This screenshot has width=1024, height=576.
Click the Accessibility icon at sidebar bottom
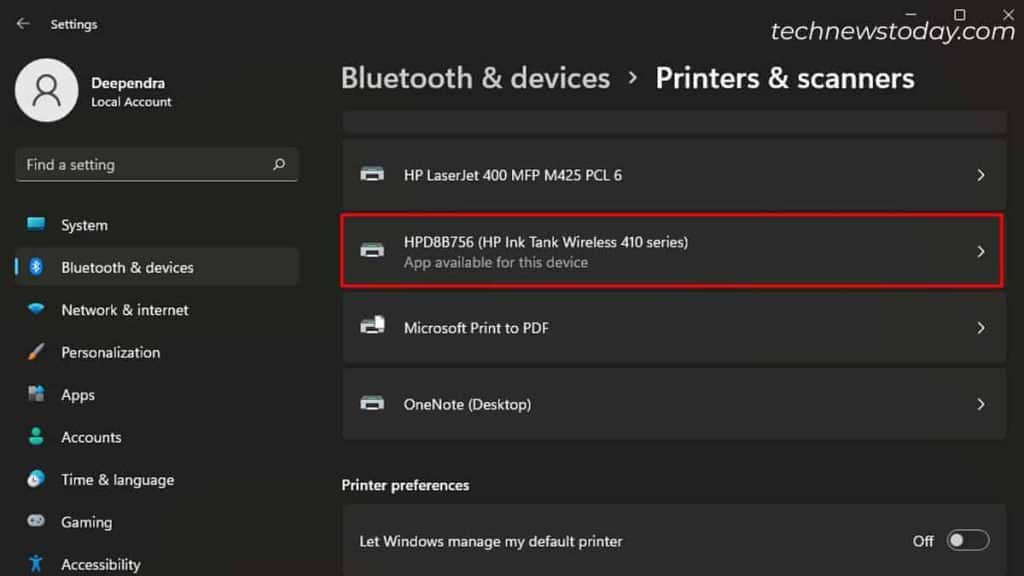point(35,563)
